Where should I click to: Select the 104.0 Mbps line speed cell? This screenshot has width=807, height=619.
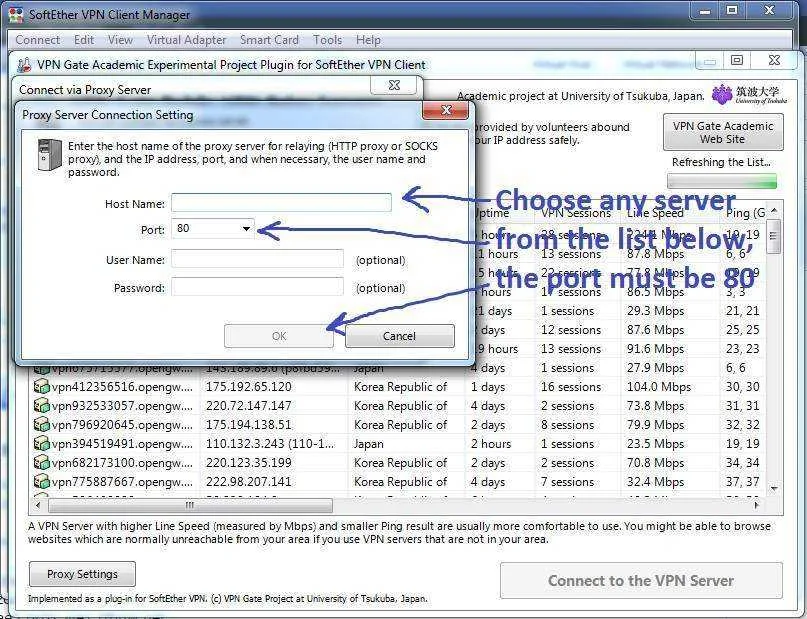(x=659, y=386)
